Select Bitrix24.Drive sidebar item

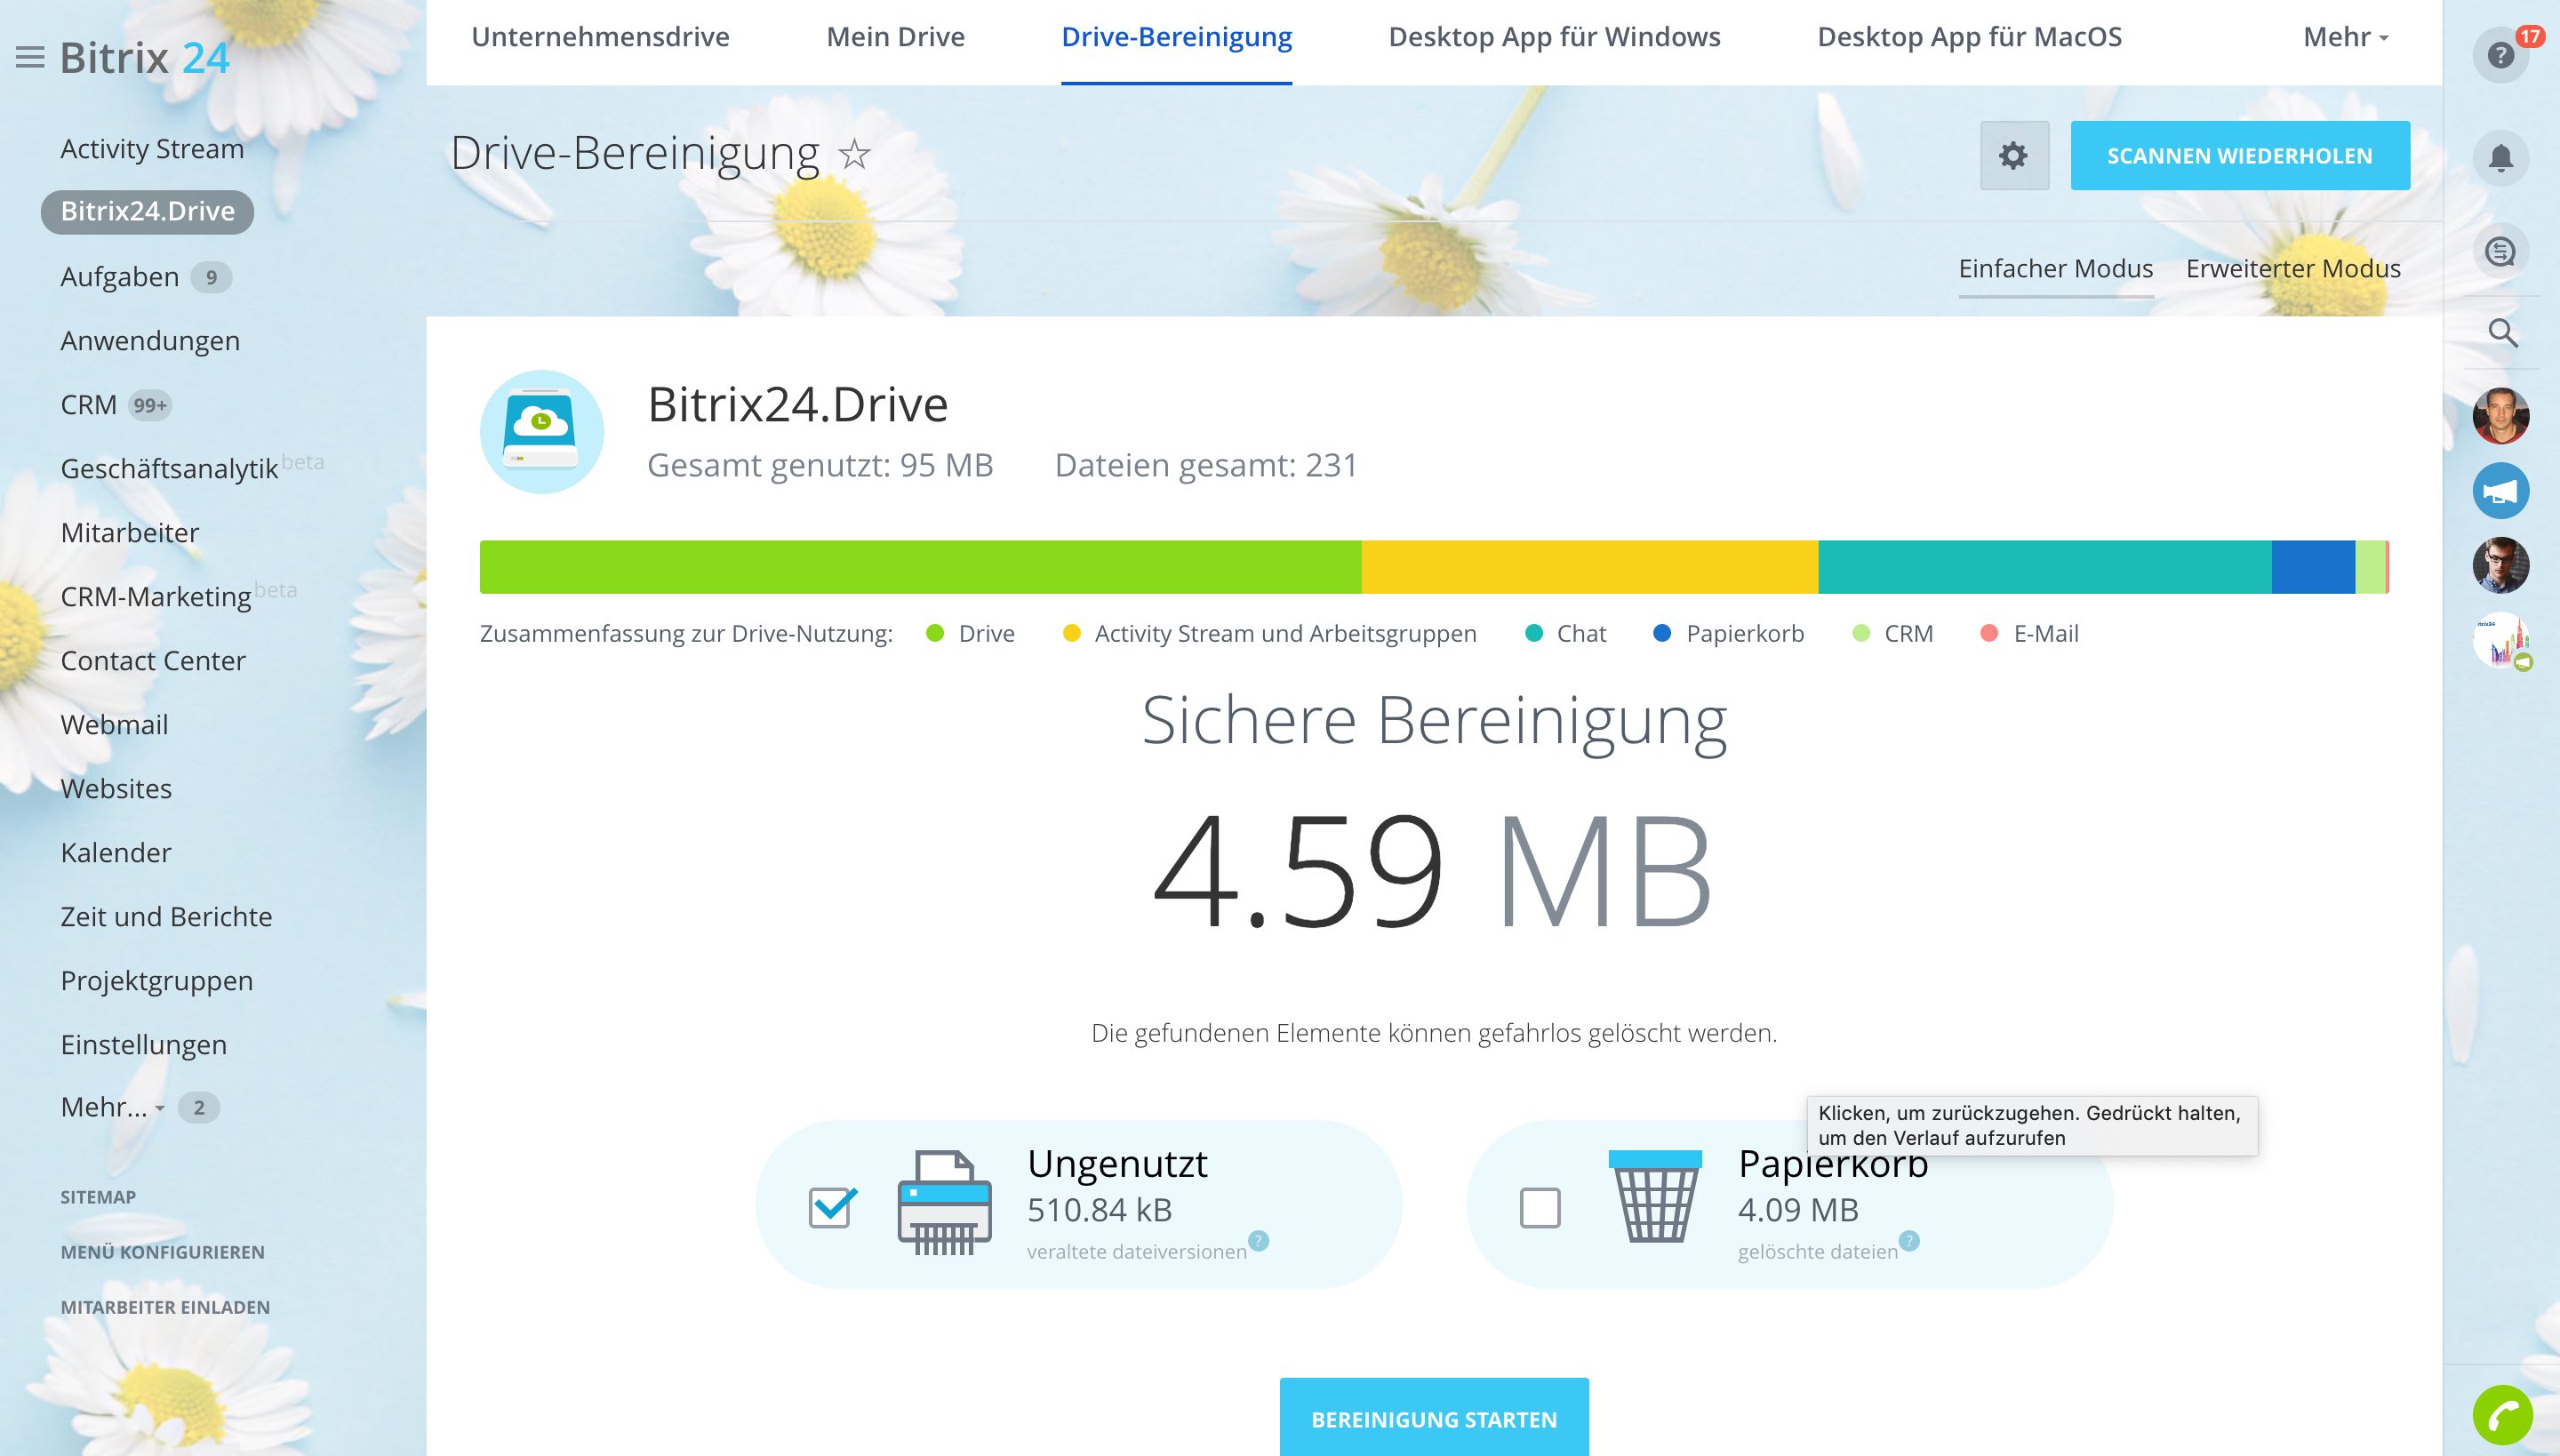[x=147, y=212]
